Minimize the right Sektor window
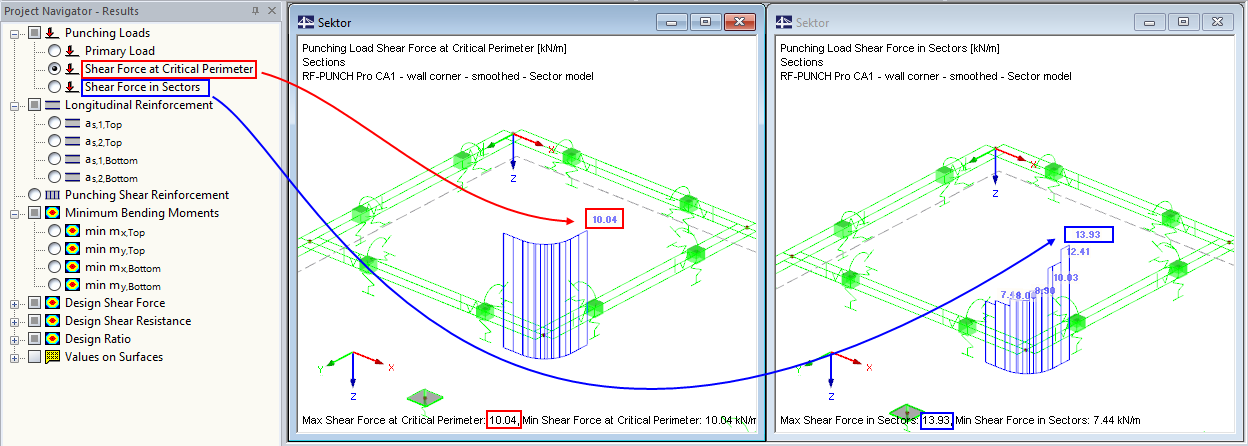 (x=1150, y=21)
